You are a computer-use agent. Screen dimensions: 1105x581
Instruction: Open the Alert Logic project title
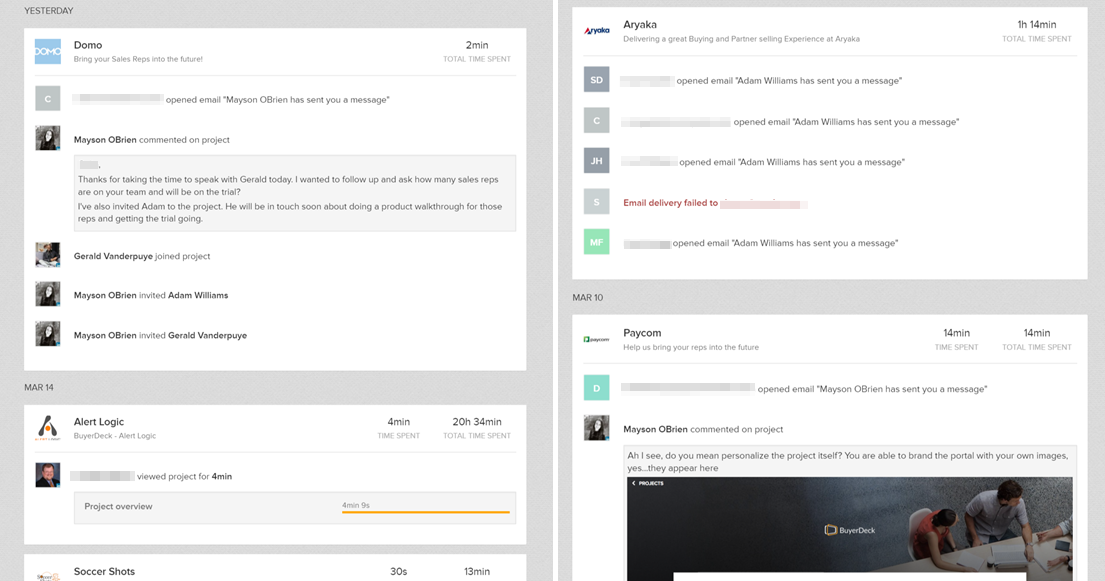pos(99,422)
